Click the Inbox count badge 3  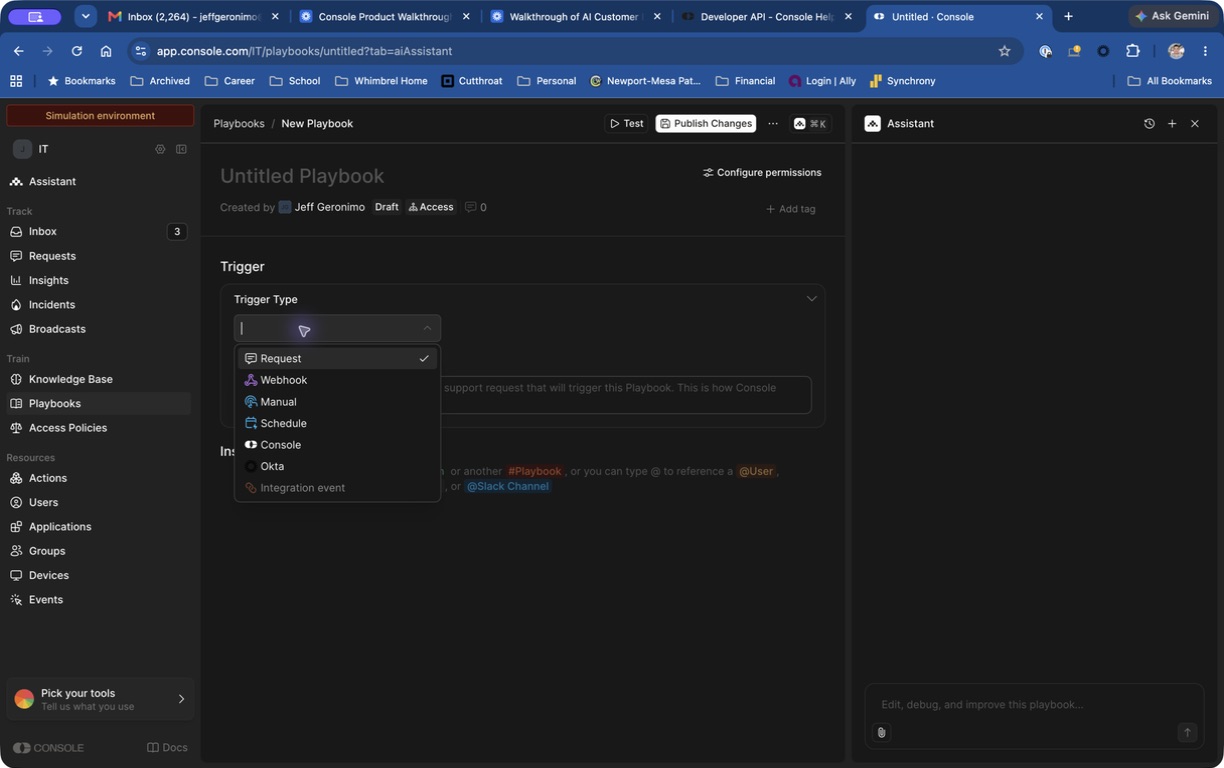[x=177, y=232]
